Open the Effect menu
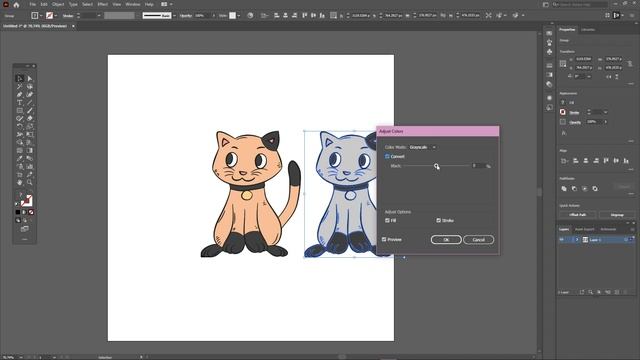The width and height of the screenshot is (640, 360). [102, 4]
